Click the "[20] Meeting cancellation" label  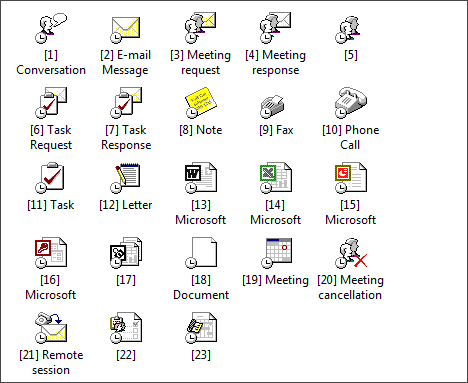click(350, 287)
